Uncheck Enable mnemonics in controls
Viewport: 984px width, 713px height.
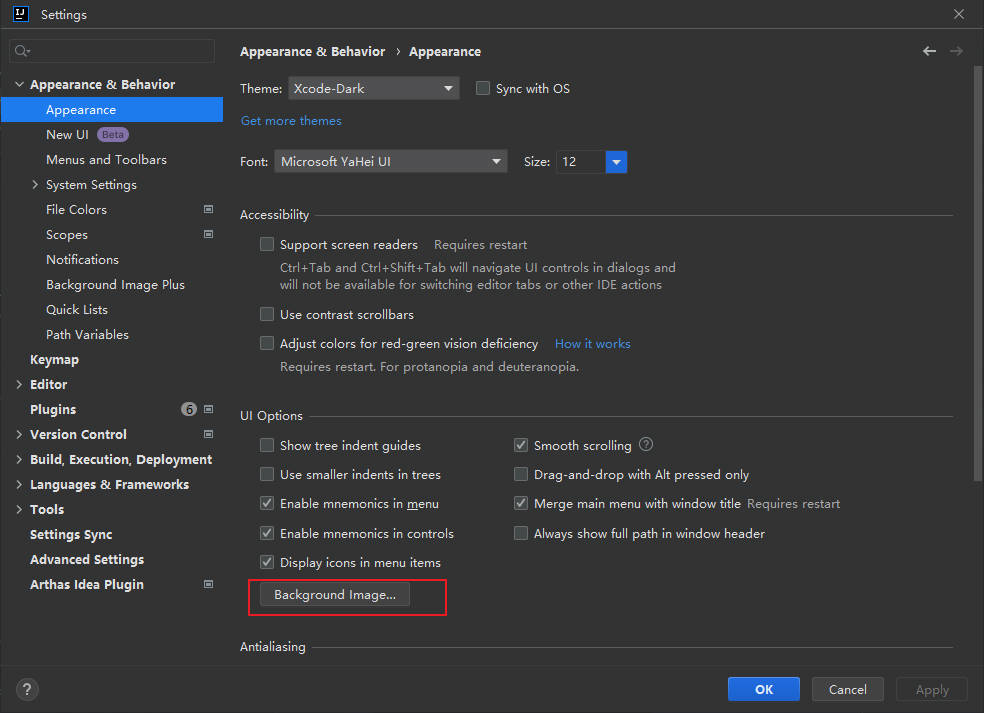click(267, 533)
